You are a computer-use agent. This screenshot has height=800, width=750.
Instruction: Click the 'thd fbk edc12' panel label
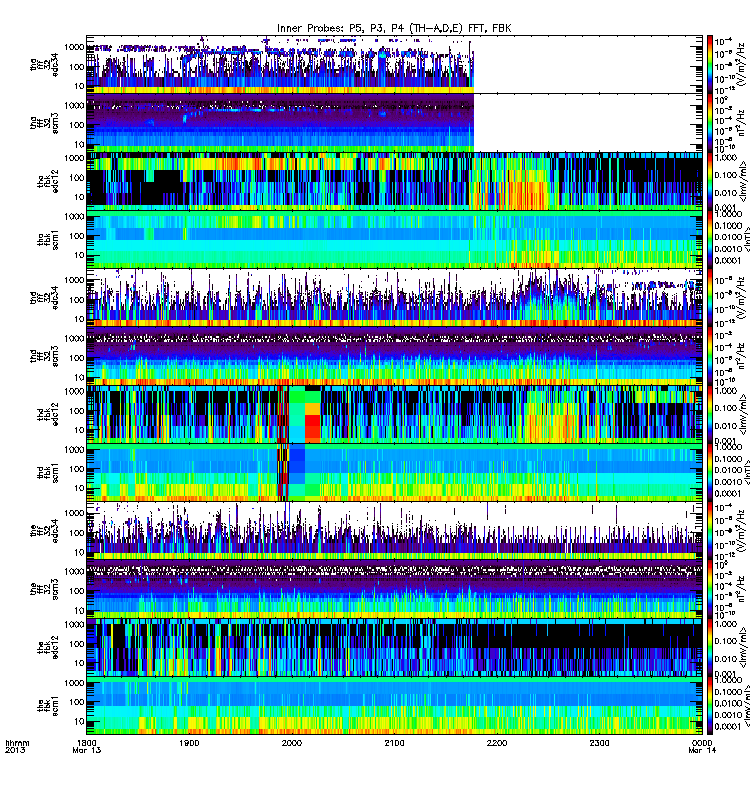pyautogui.click(x=48, y=414)
